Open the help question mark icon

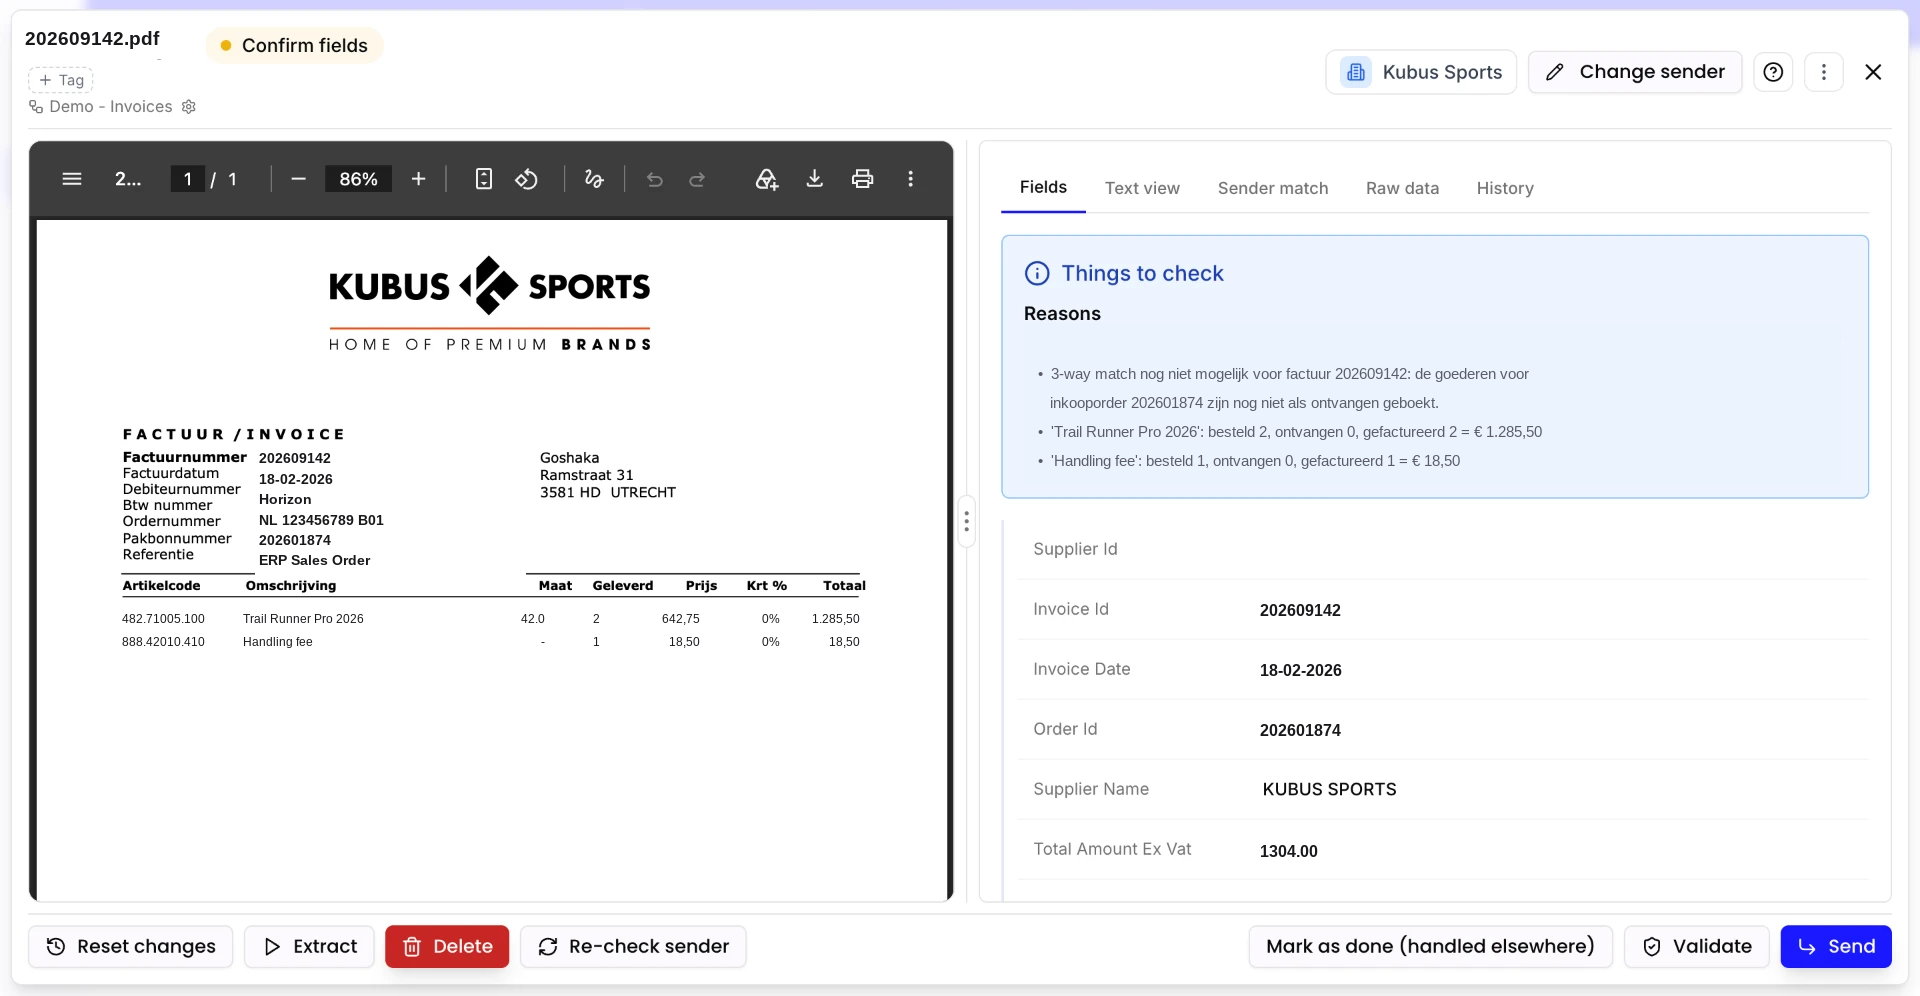click(1773, 72)
